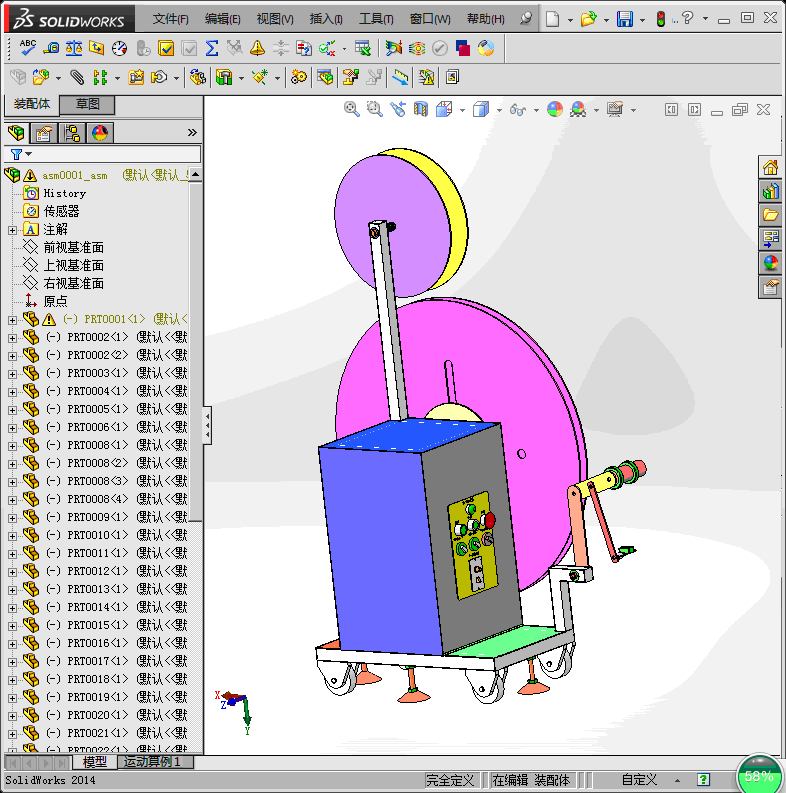Open the Hide/Show Items dropdown arrow

[536, 110]
